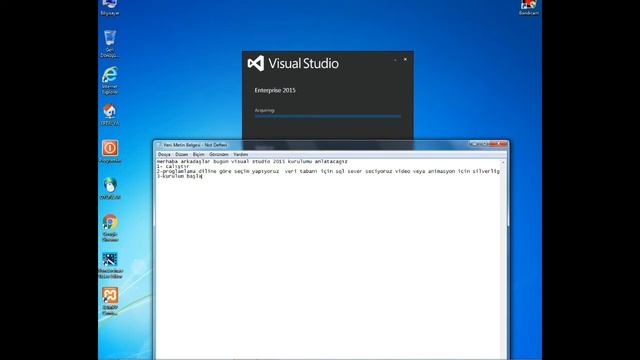The height and width of the screenshot is (360, 640).
Task: Open Dosya menu in Notepad
Action: (x=164, y=155)
